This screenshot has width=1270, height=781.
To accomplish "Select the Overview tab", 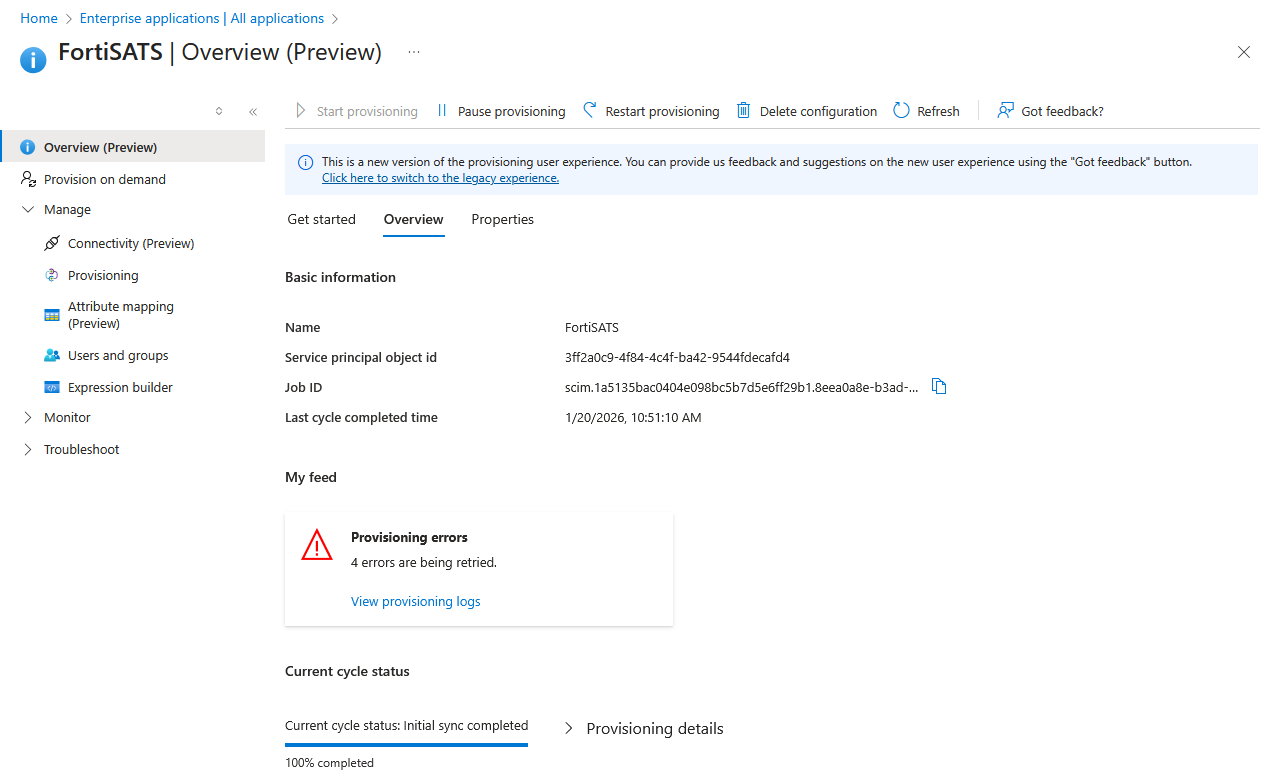I will [414, 219].
